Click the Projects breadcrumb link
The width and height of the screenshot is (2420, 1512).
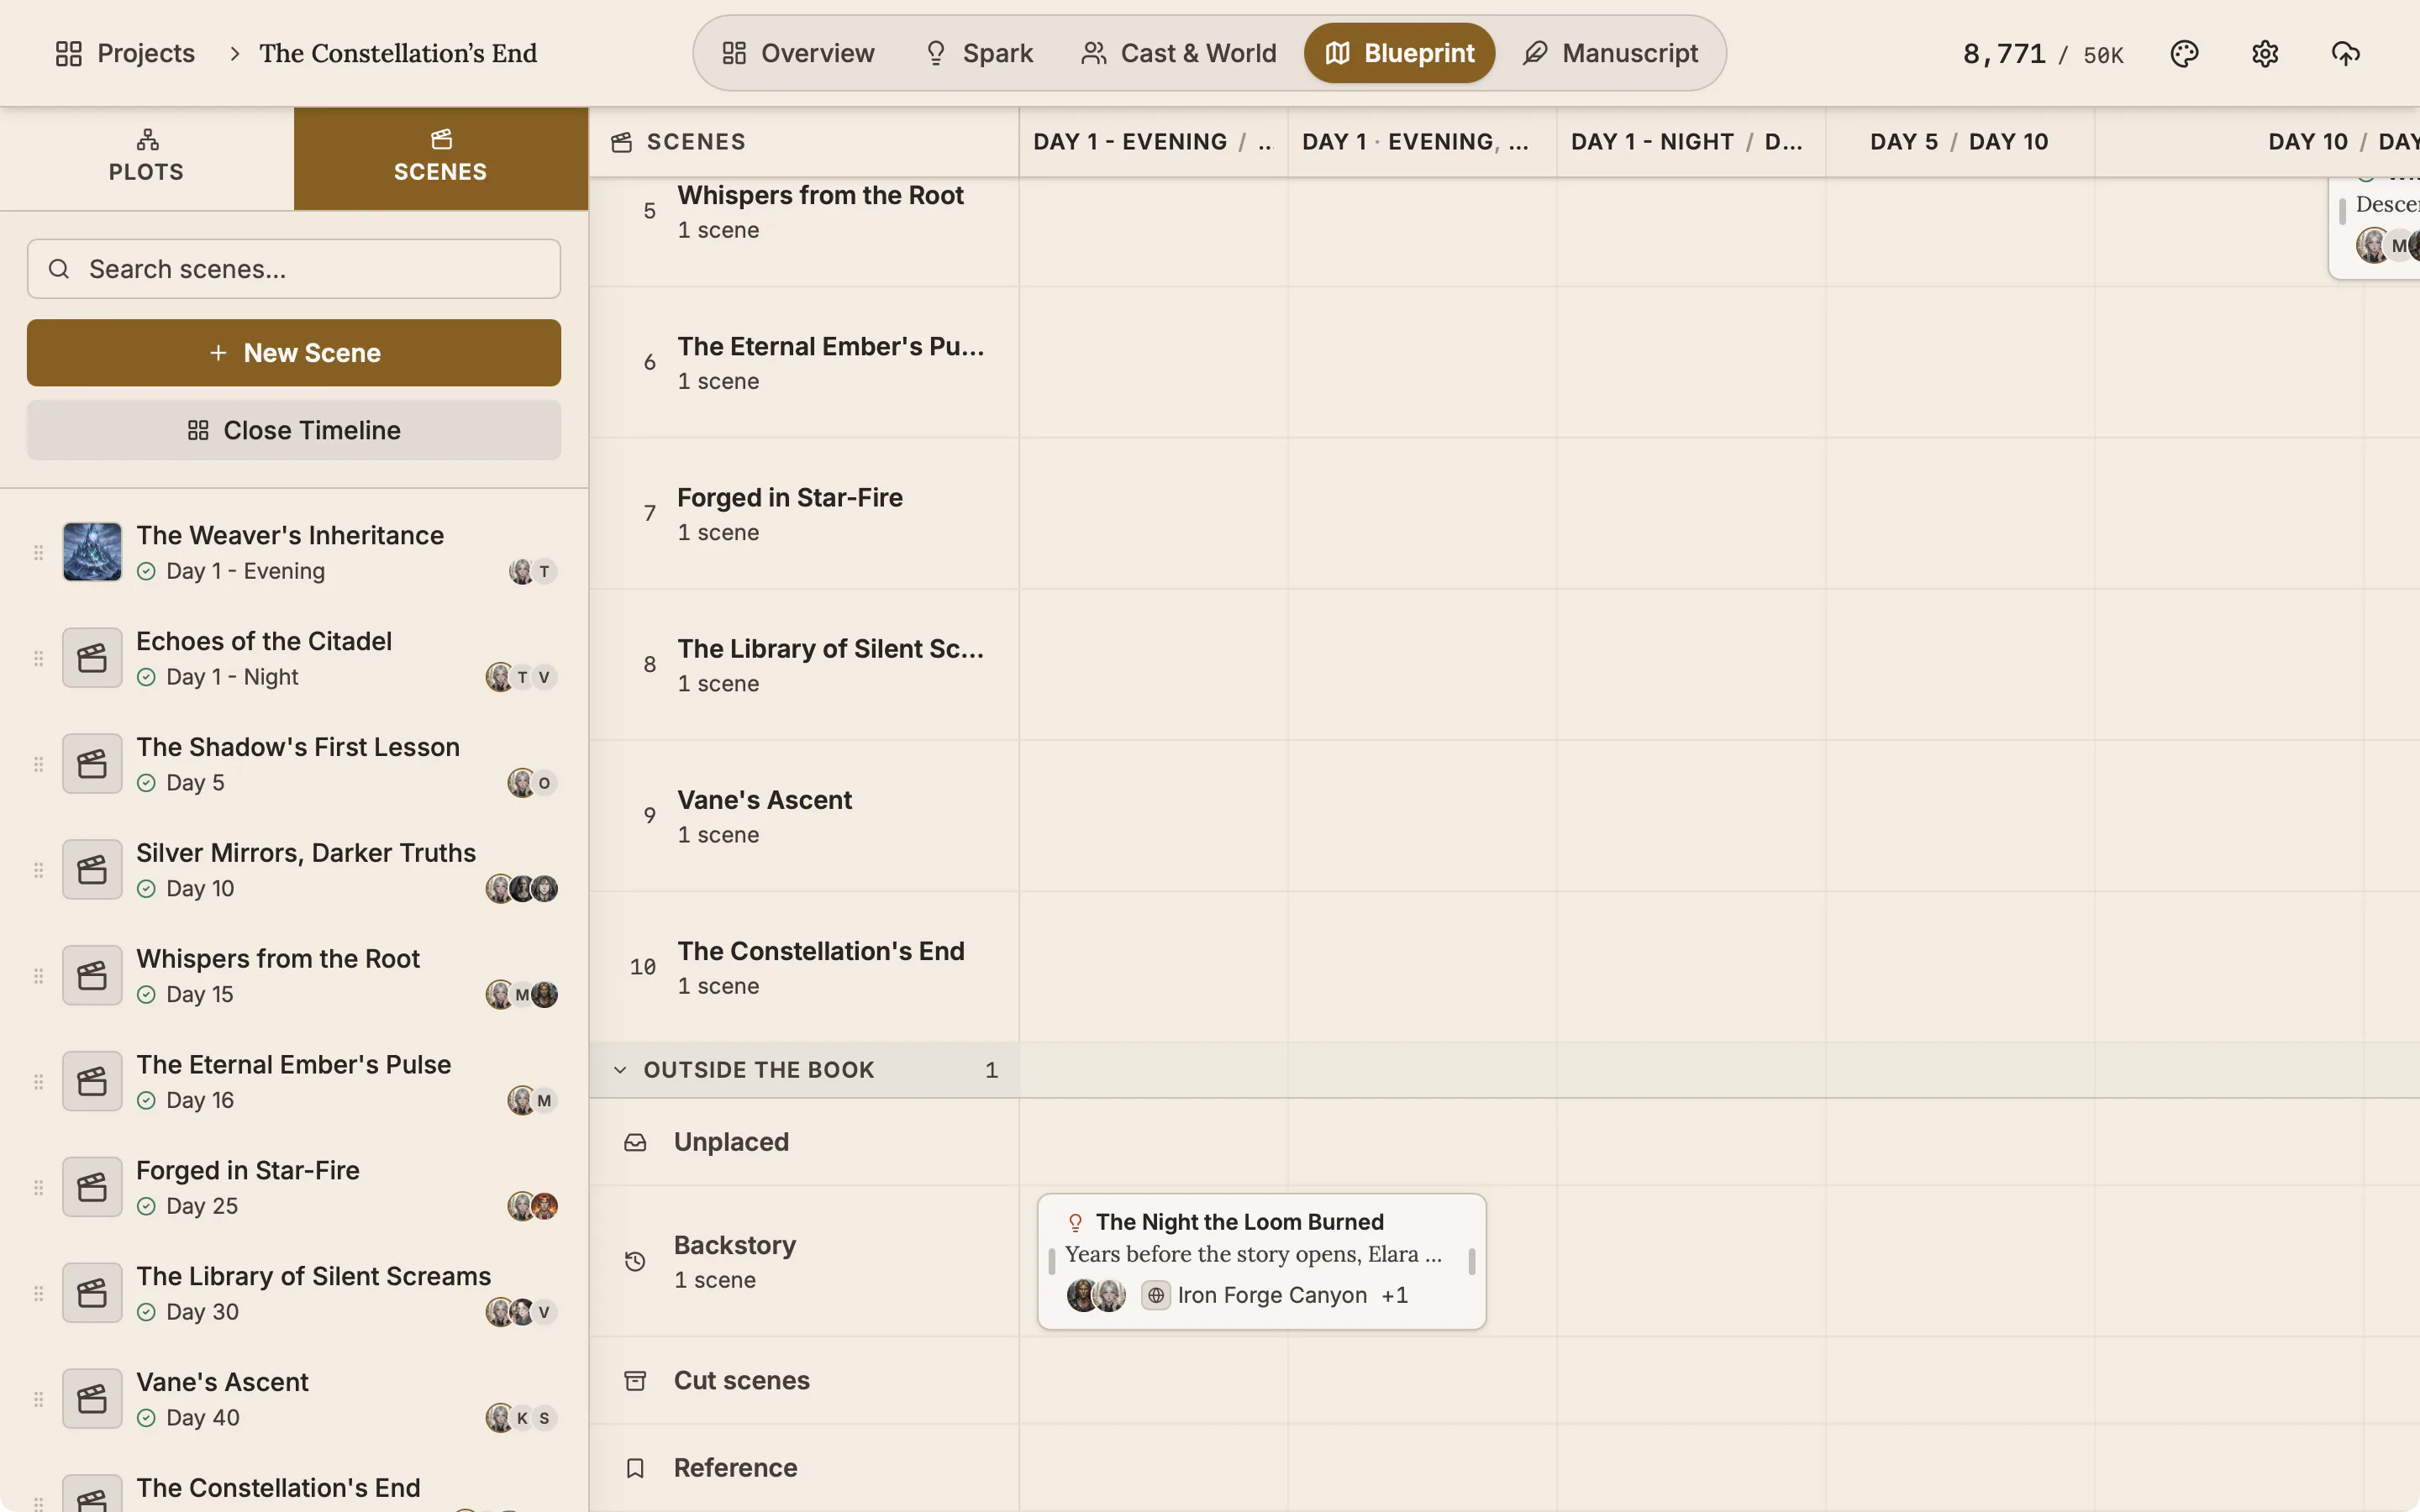(x=125, y=53)
